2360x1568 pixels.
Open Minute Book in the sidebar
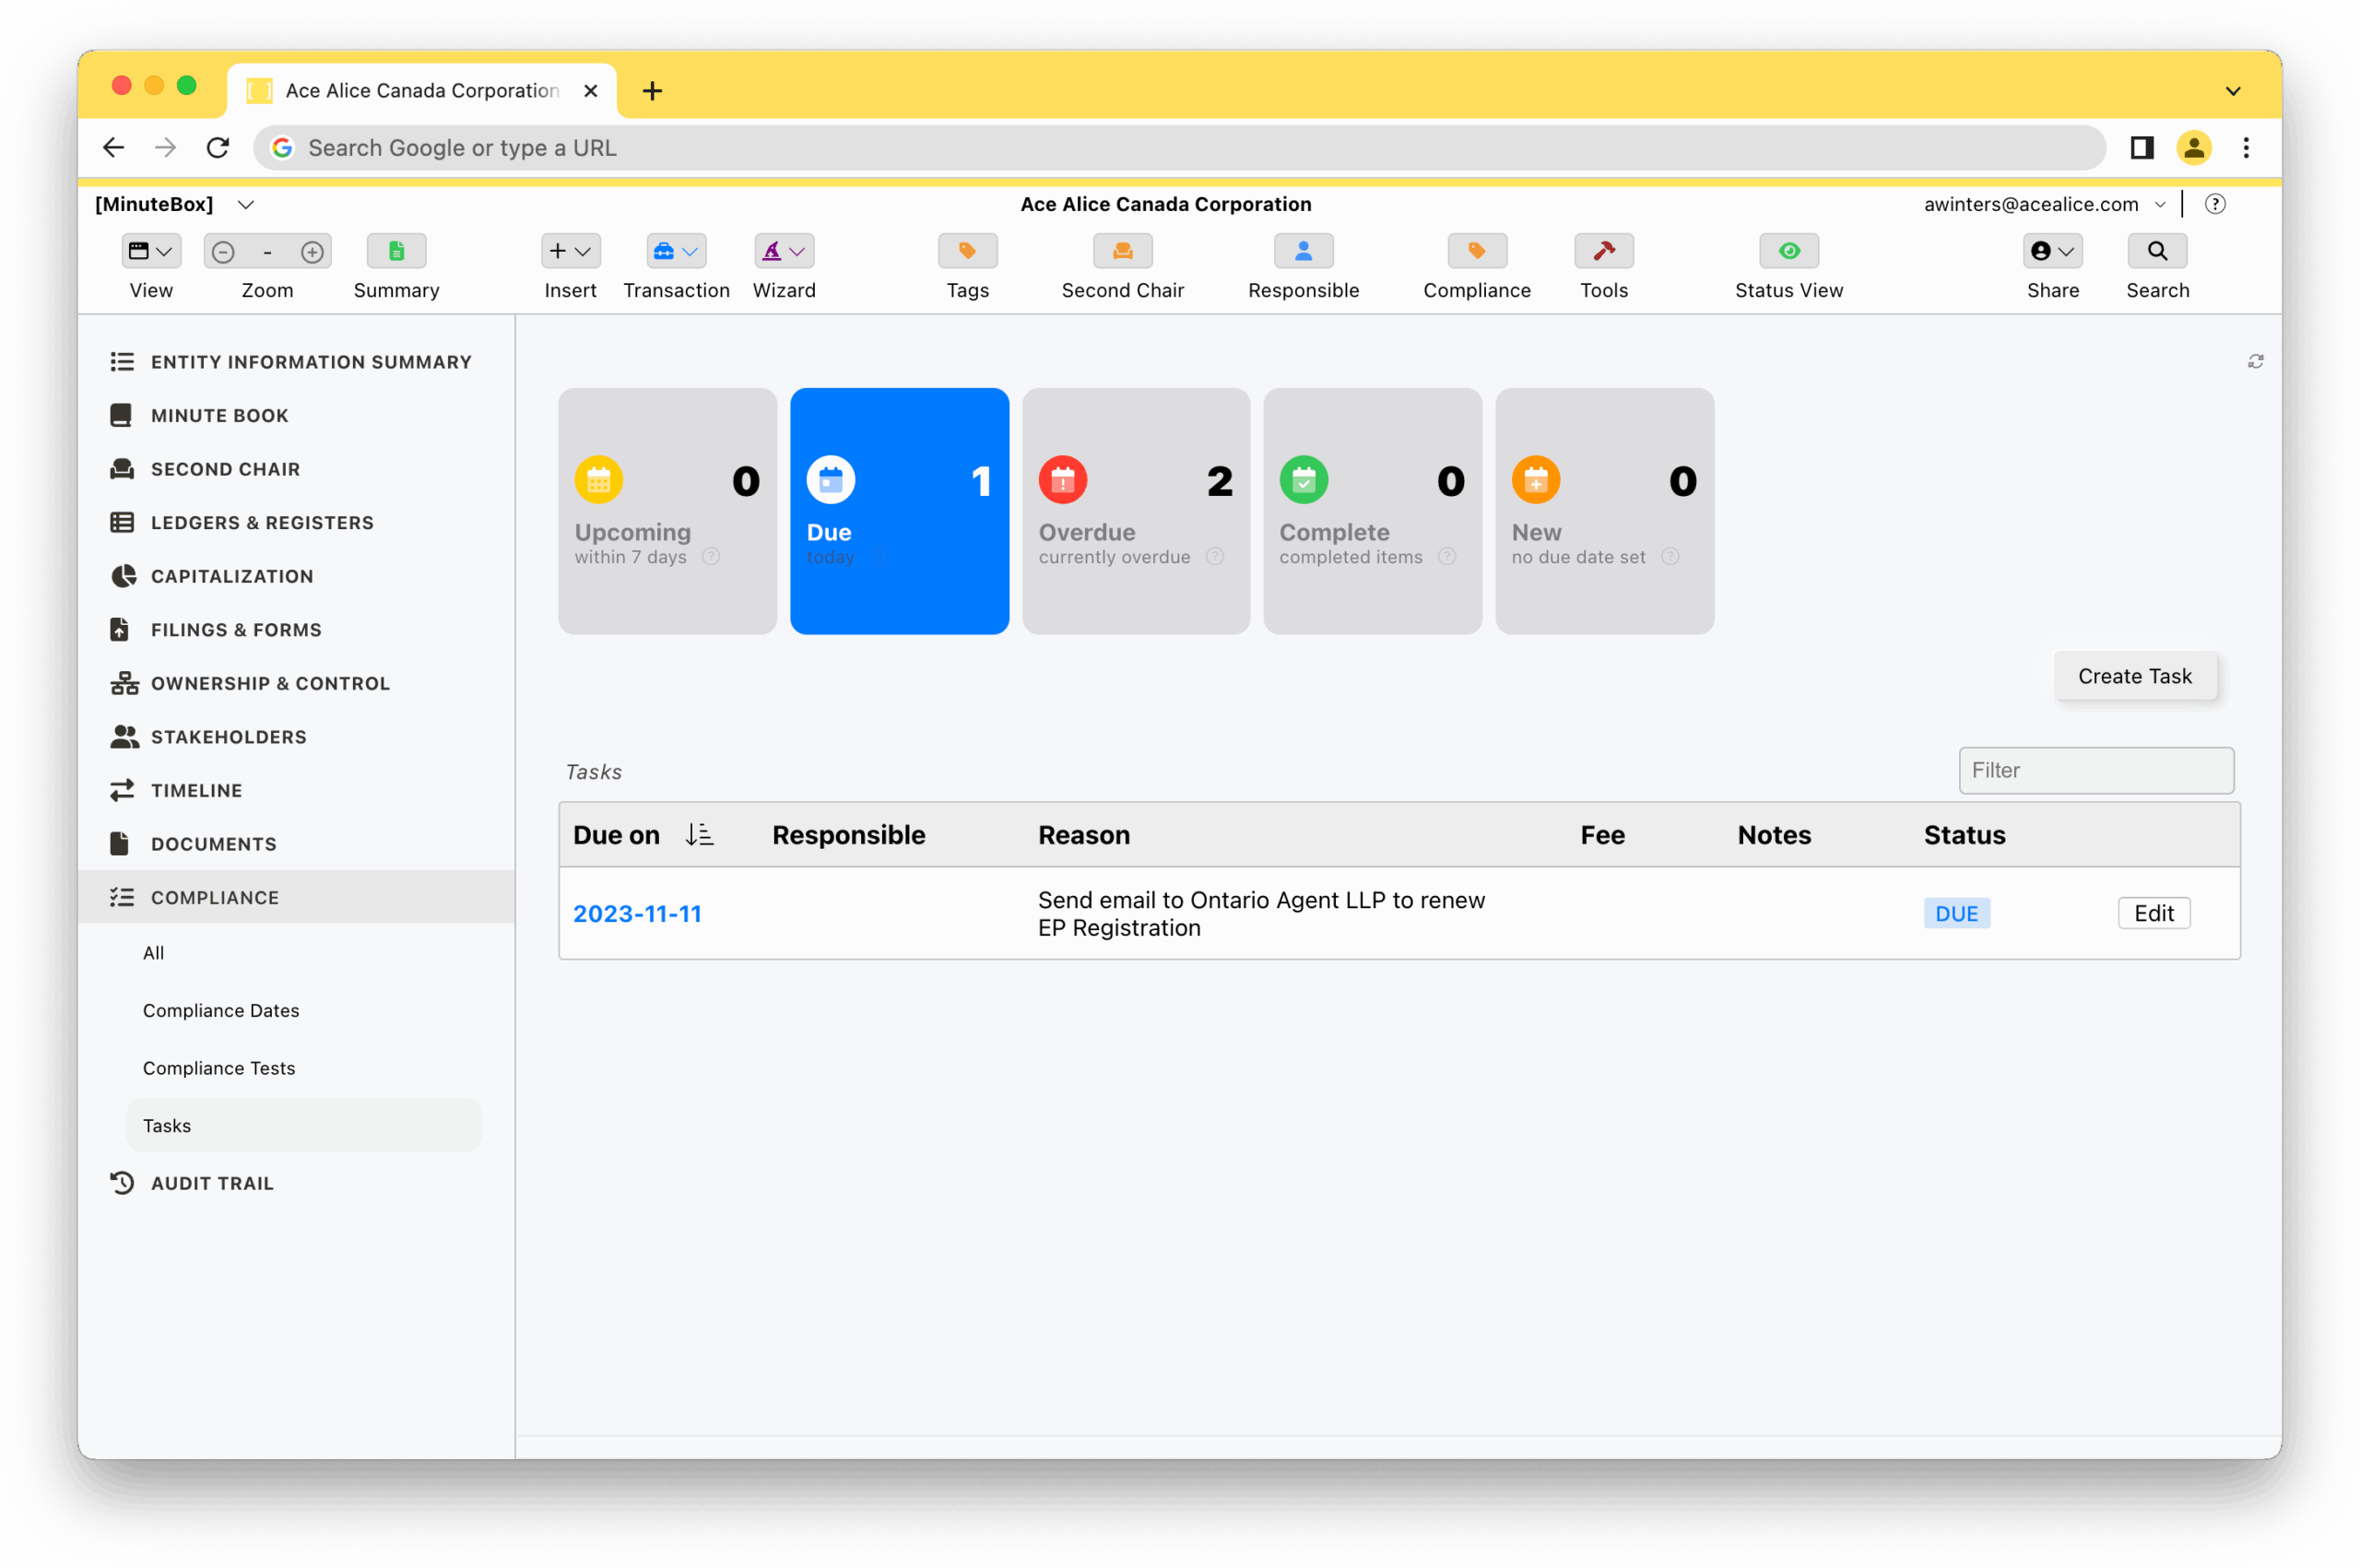pyautogui.click(x=219, y=415)
